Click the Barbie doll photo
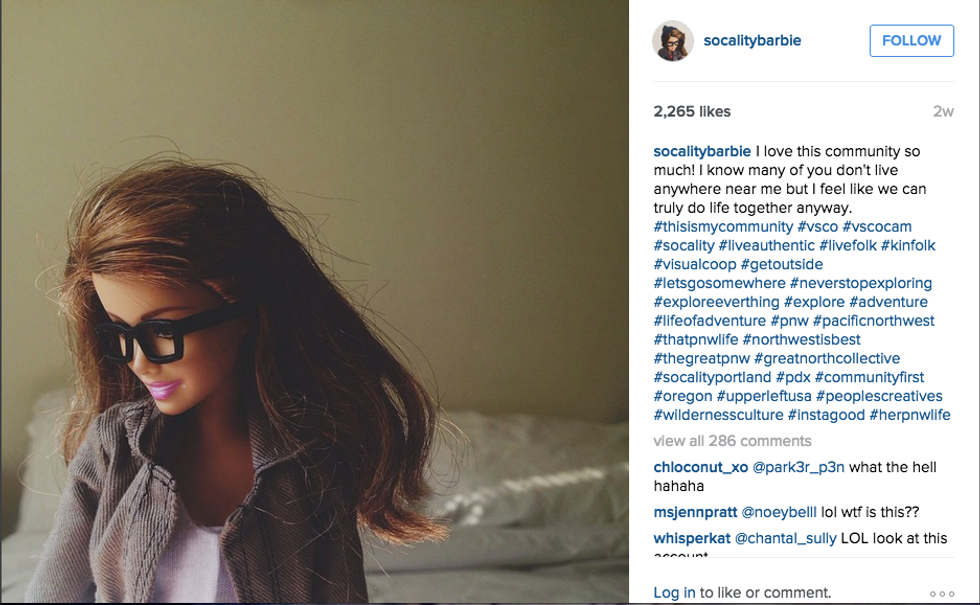Viewport: 980px width, 605px height. point(314,302)
